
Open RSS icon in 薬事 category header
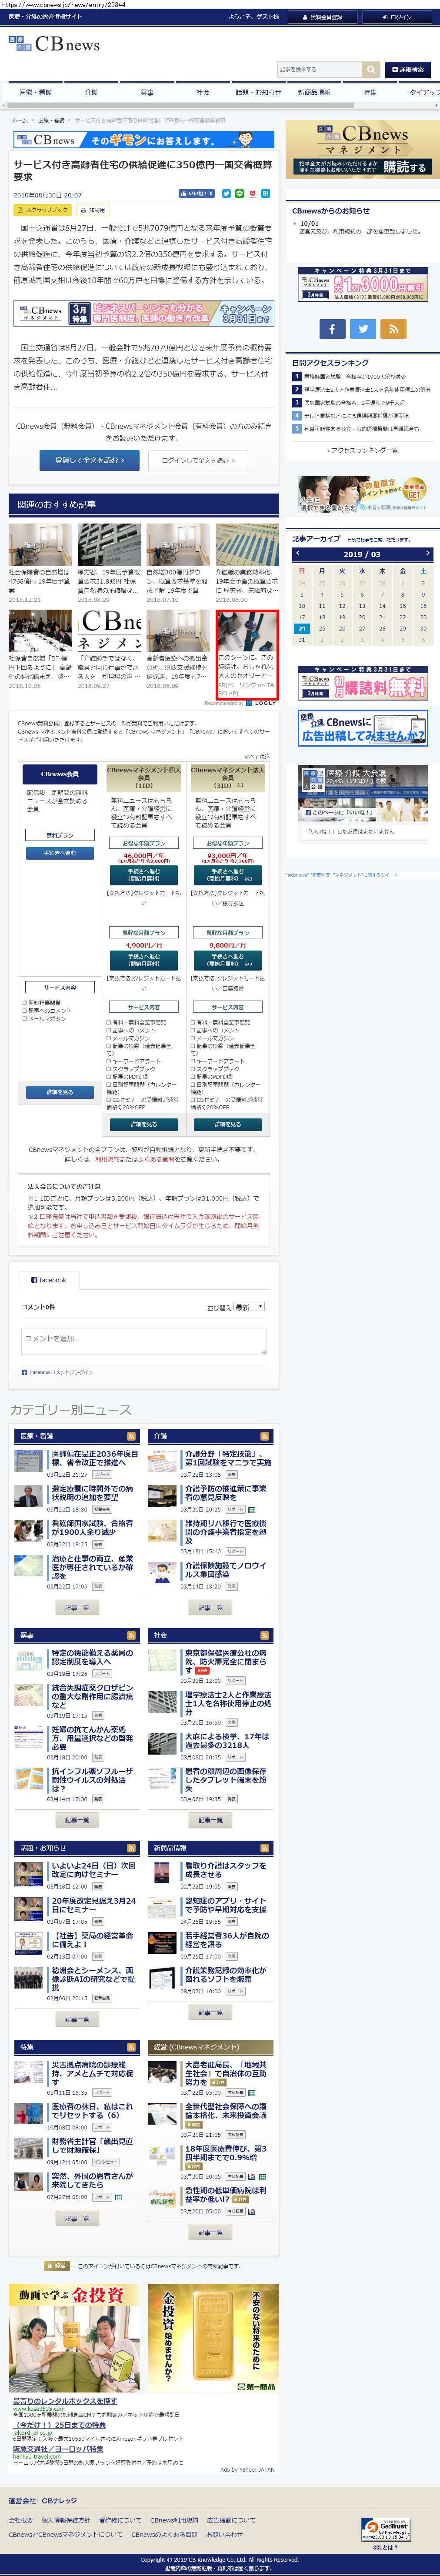pyautogui.click(x=131, y=1635)
